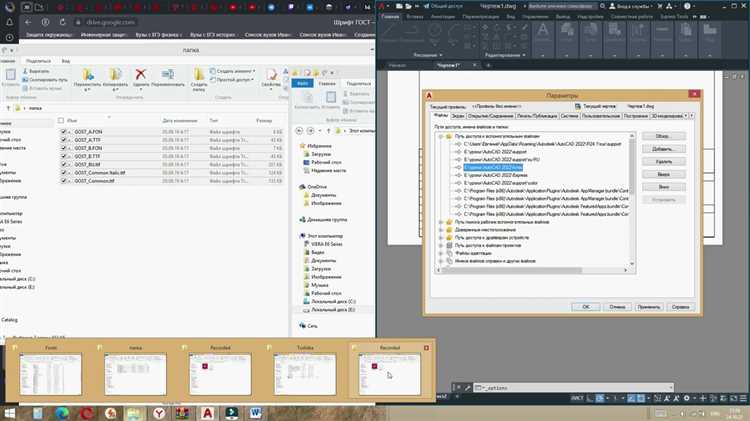Open Word from the Windows taskbar
The width and height of the screenshot is (750, 421).
click(x=256, y=411)
